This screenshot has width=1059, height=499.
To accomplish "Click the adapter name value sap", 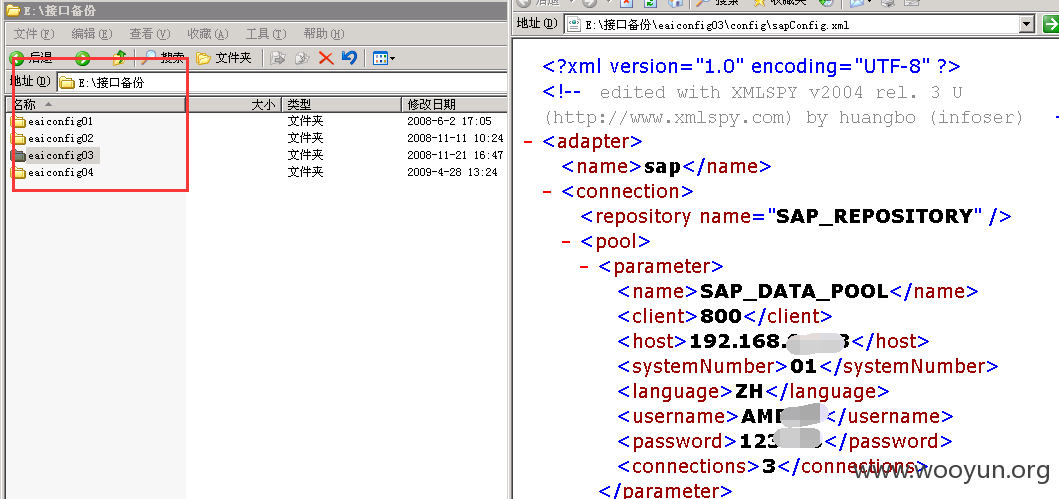I will (x=662, y=167).
